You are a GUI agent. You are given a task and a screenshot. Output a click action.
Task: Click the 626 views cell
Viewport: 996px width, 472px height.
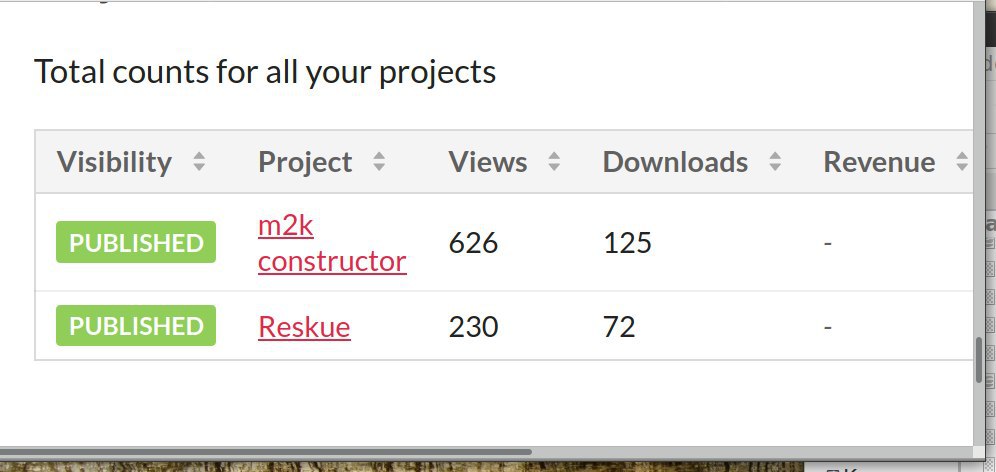[473, 243]
